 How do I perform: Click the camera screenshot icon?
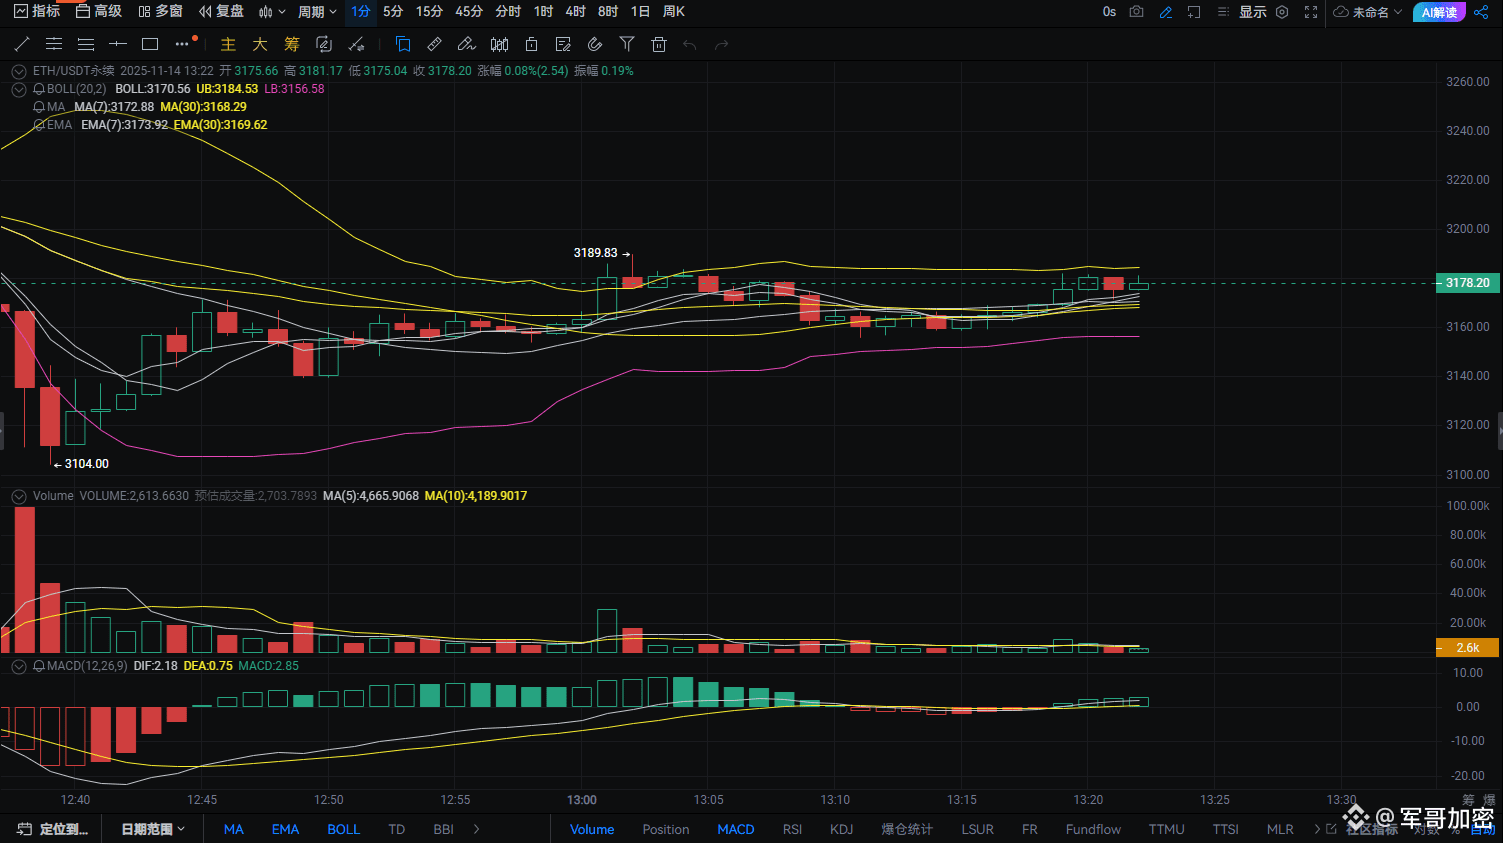[1136, 12]
